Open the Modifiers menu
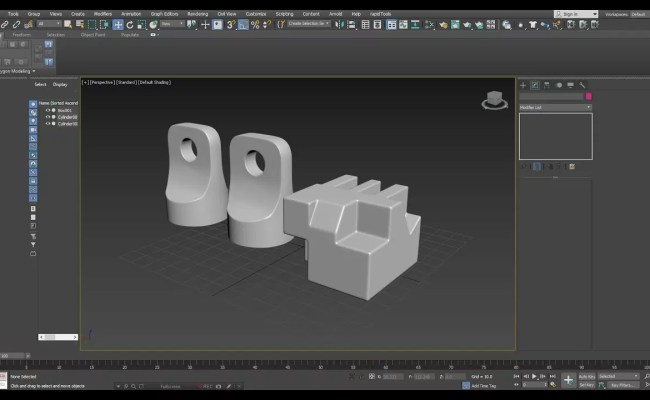The width and height of the screenshot is (650, 400). tap(102, 14)
